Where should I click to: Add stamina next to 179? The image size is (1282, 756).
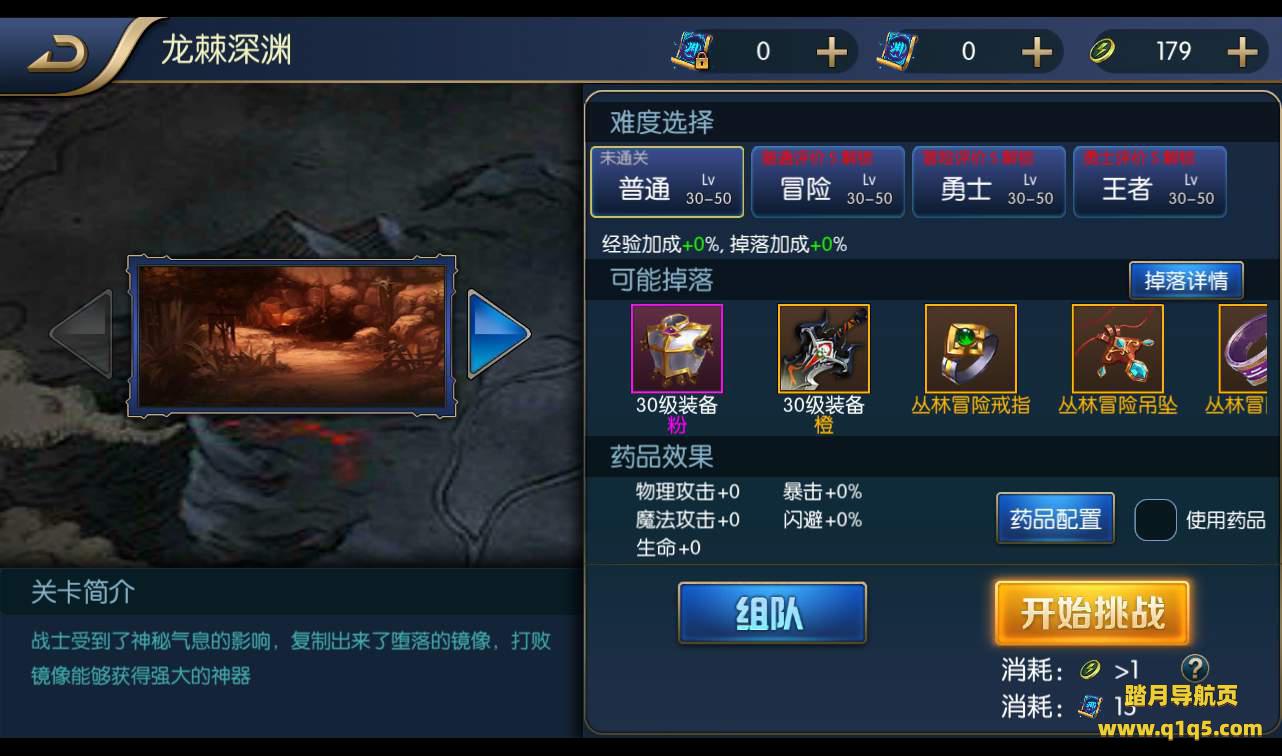click(x=1241, y=52)
